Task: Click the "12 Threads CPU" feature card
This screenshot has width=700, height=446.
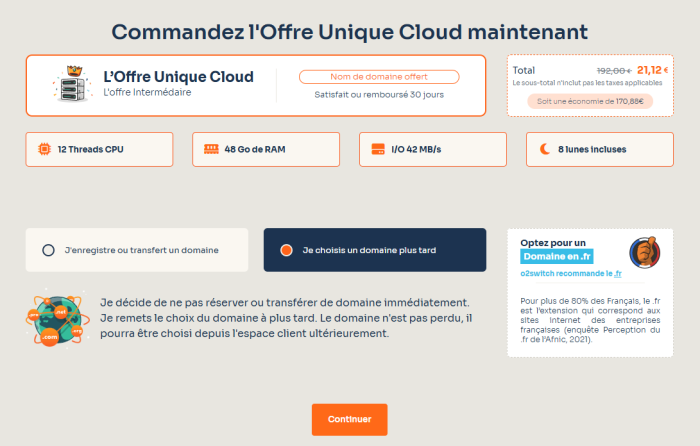Action: point(99,149)
